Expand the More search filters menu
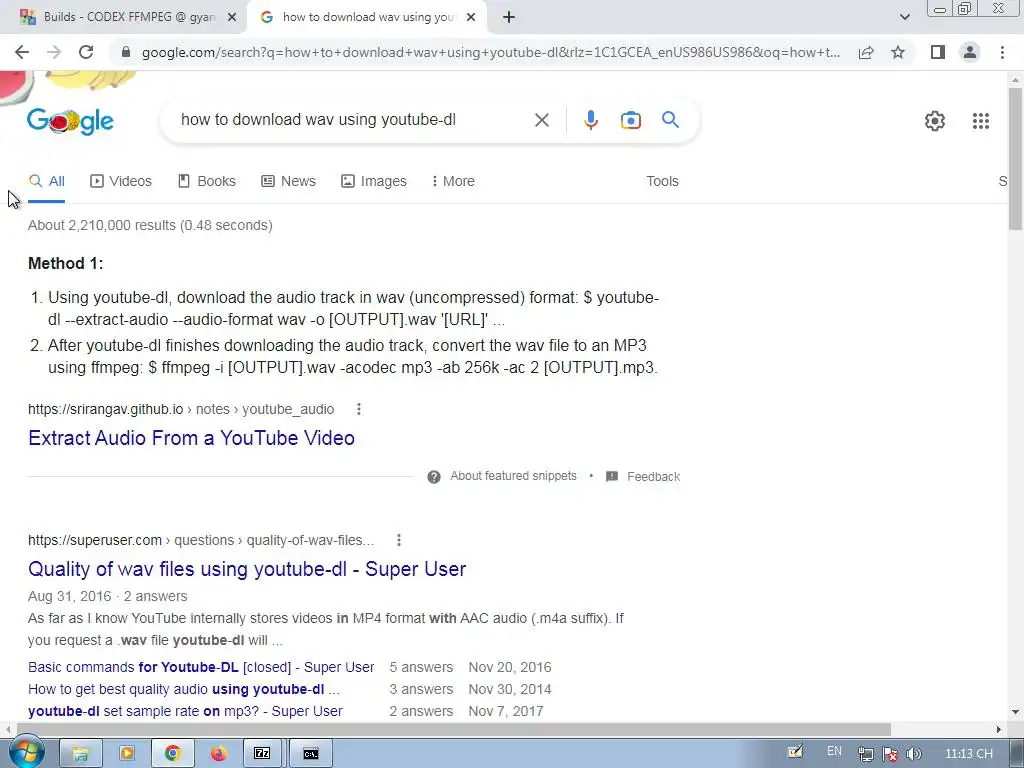Viewport: 1024px width, 768px height. 453,181
